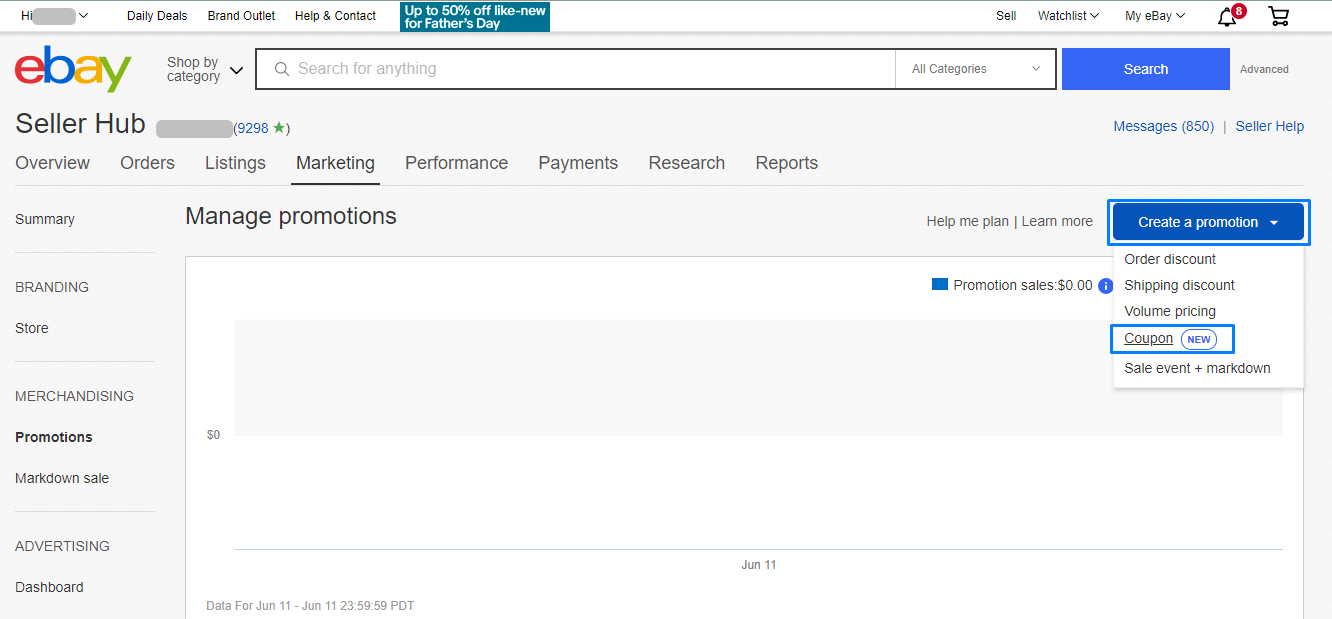Open Messages (850) link
Image resolution: width=1332 pixels, height=619 pixels.
pyautogui.click(x=1163, y=126)
